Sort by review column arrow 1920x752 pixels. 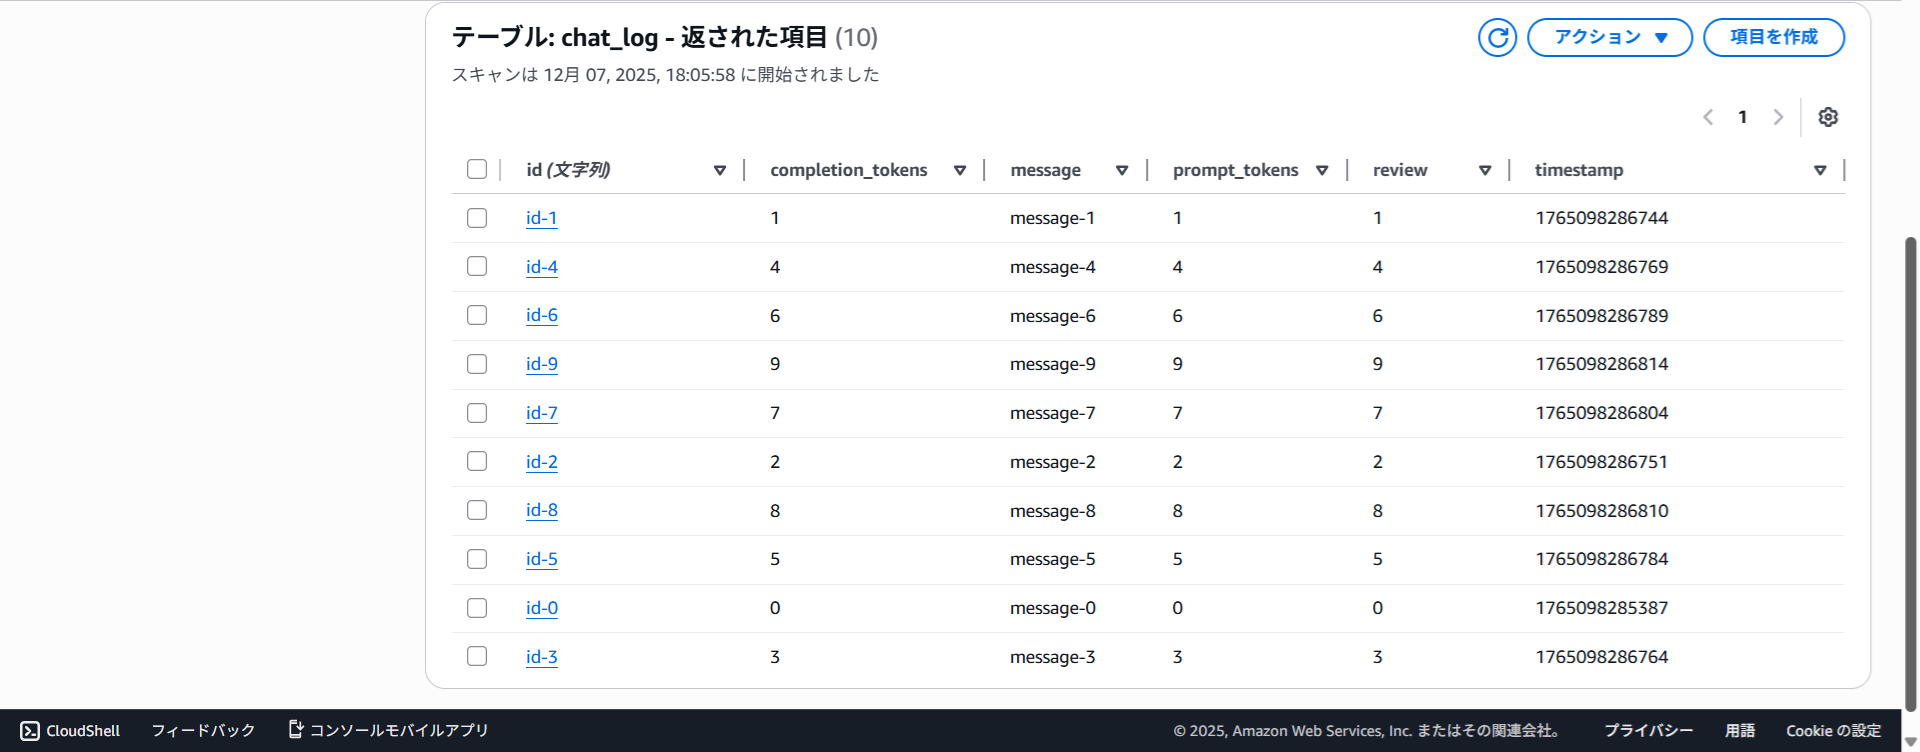[x=1485, y=170]
